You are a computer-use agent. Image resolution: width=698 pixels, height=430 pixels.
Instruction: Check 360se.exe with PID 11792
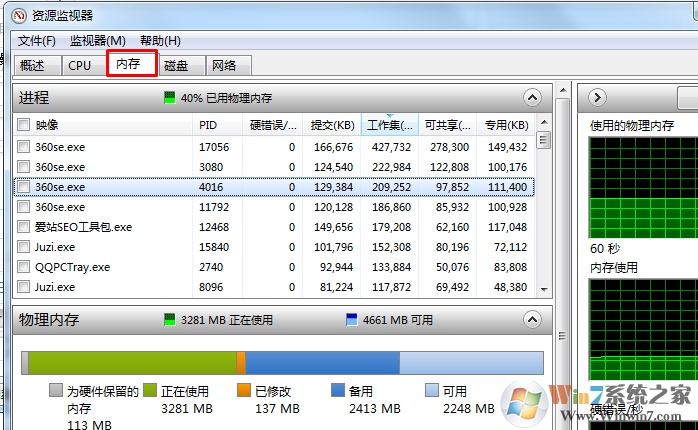pos(24,207)
